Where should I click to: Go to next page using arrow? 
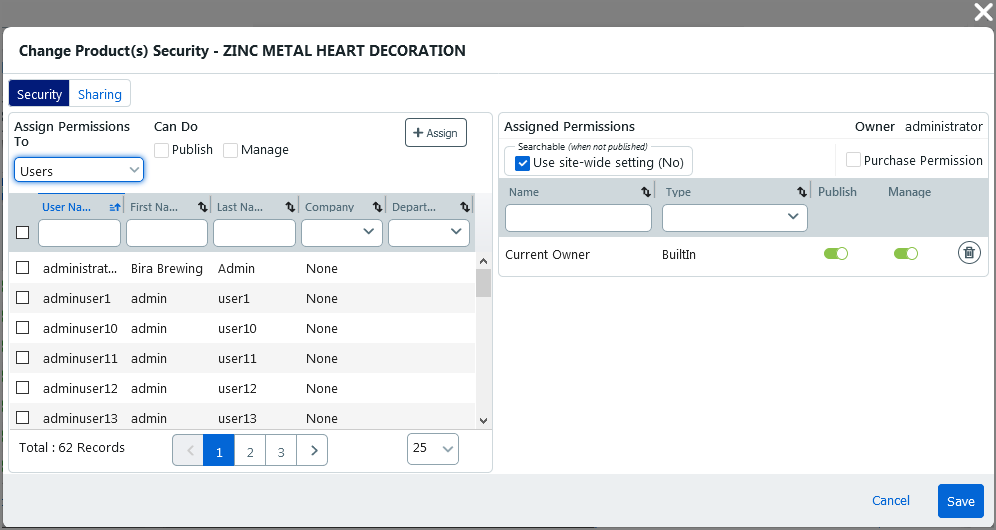pyautogui.click(x=313, y=450)
